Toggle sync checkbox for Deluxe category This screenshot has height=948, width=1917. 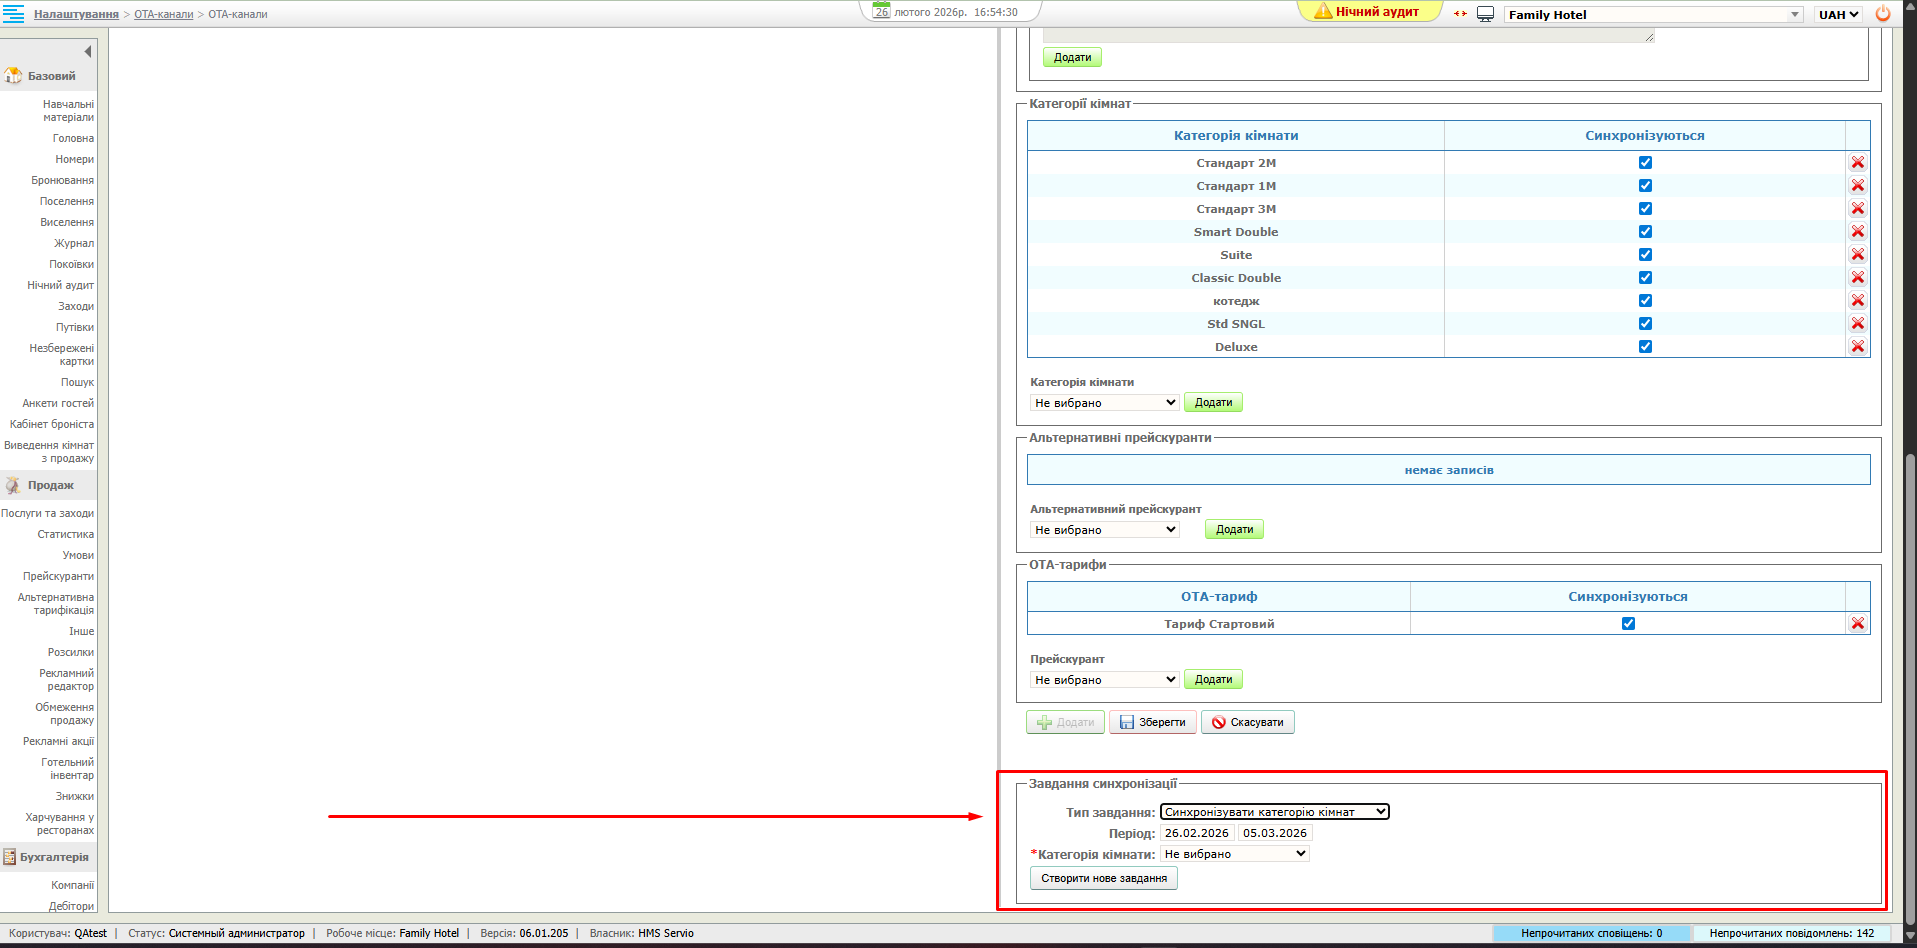click(x=1645, y=347)
